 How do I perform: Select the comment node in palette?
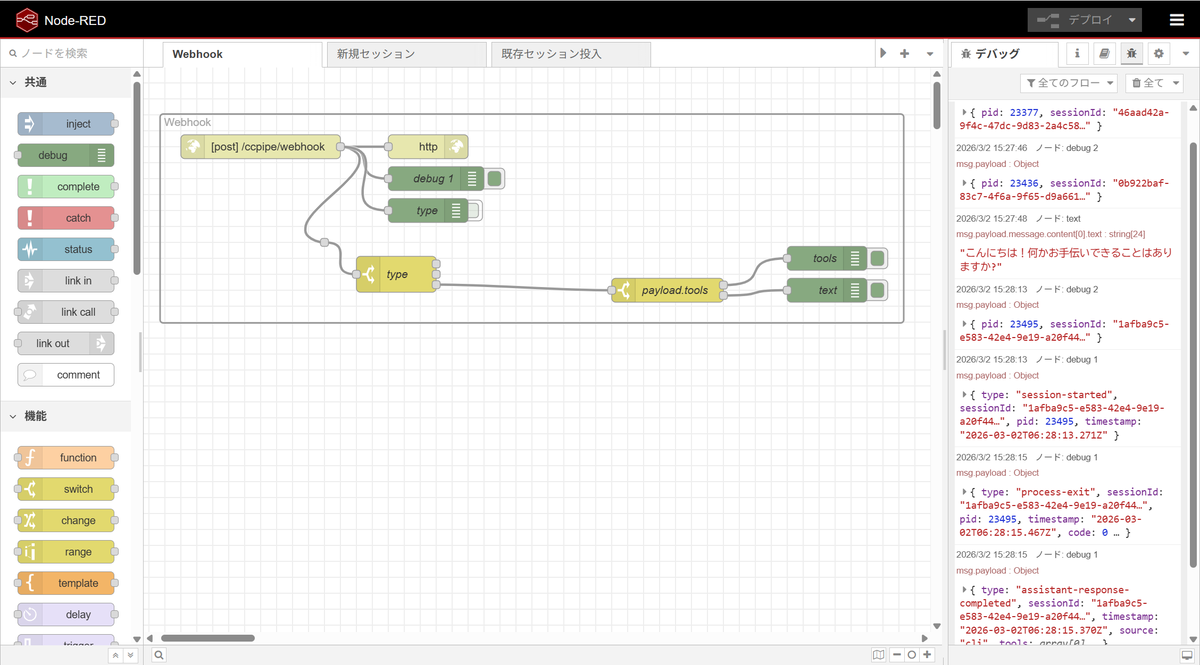(66, 375)
